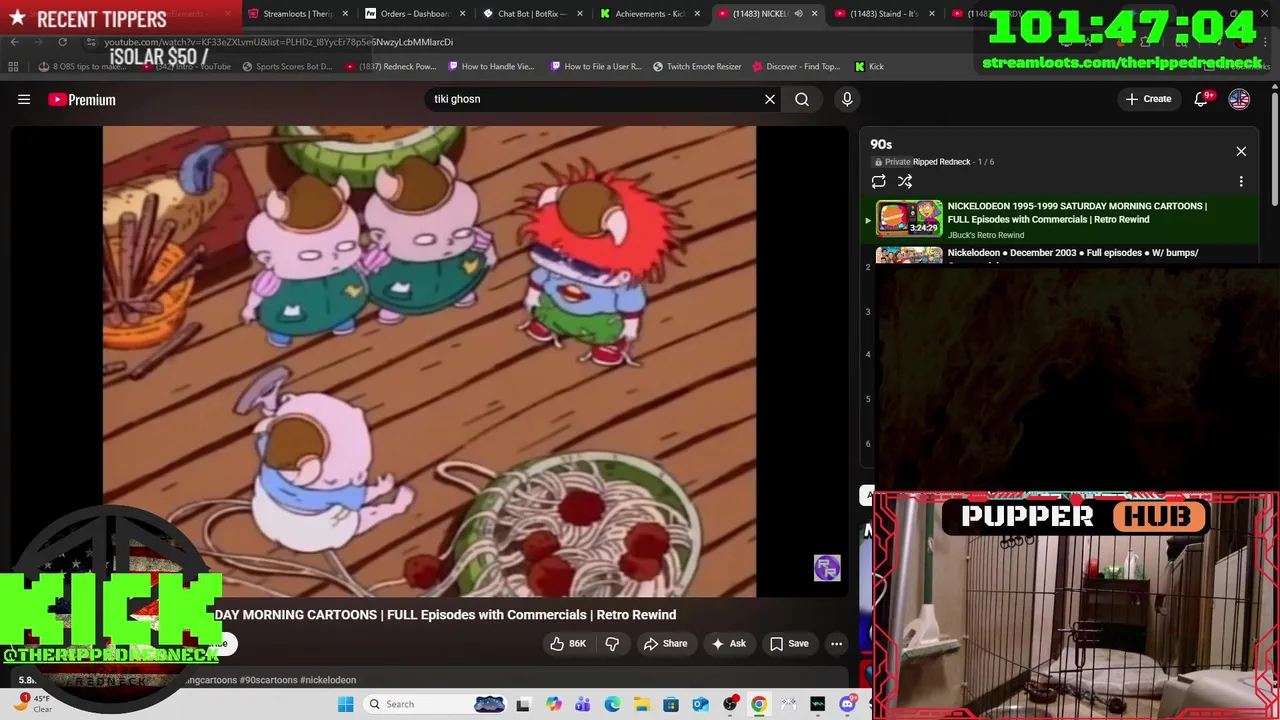
Task: Start voice search with the microphone
Action: tap(847, 99)
